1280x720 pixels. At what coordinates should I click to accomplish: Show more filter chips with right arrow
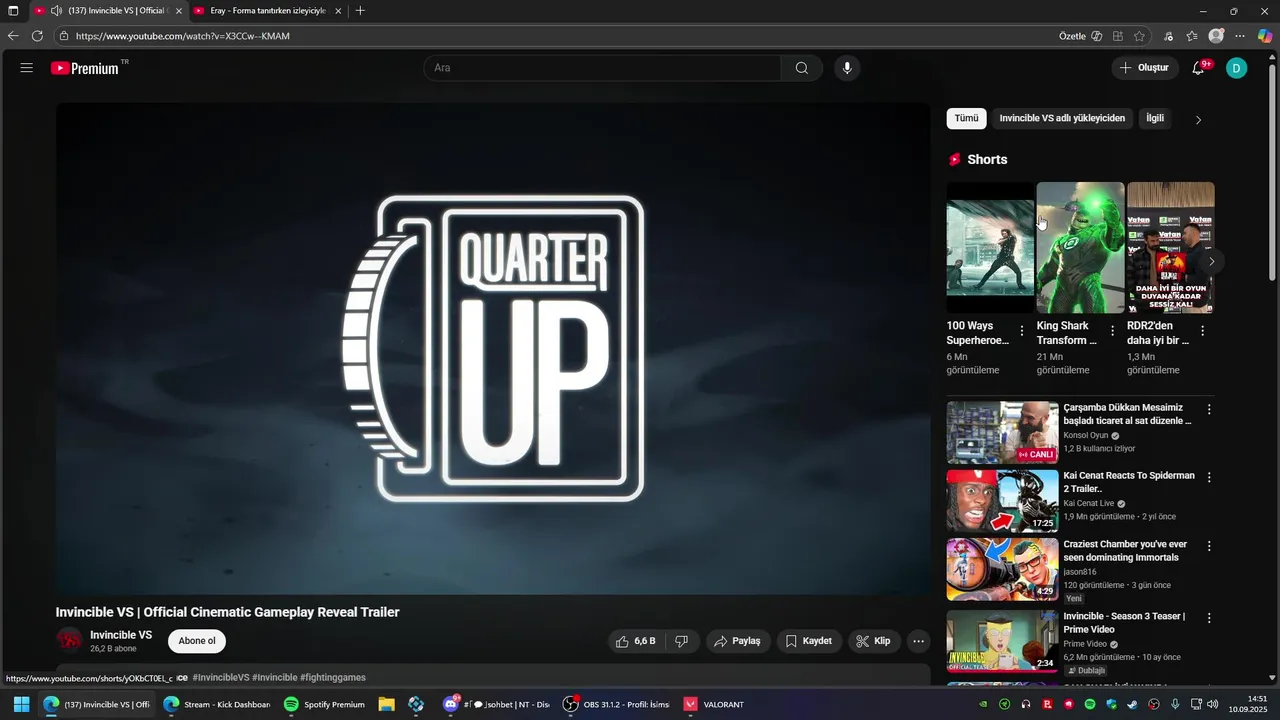pos(1198,120)
